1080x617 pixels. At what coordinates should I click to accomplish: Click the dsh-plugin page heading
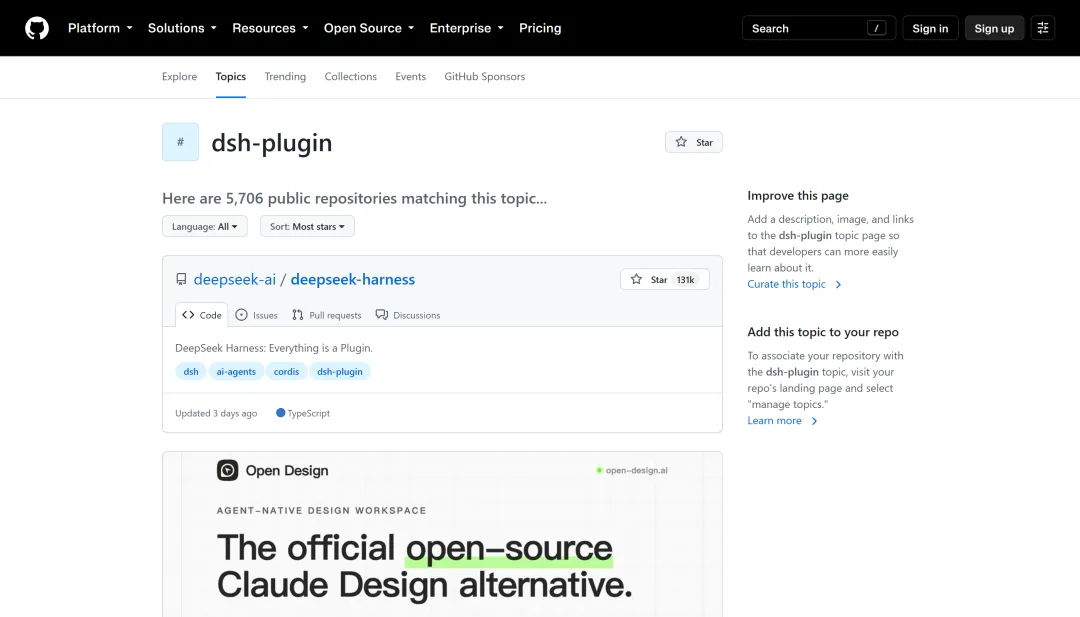tap(272, 143)
